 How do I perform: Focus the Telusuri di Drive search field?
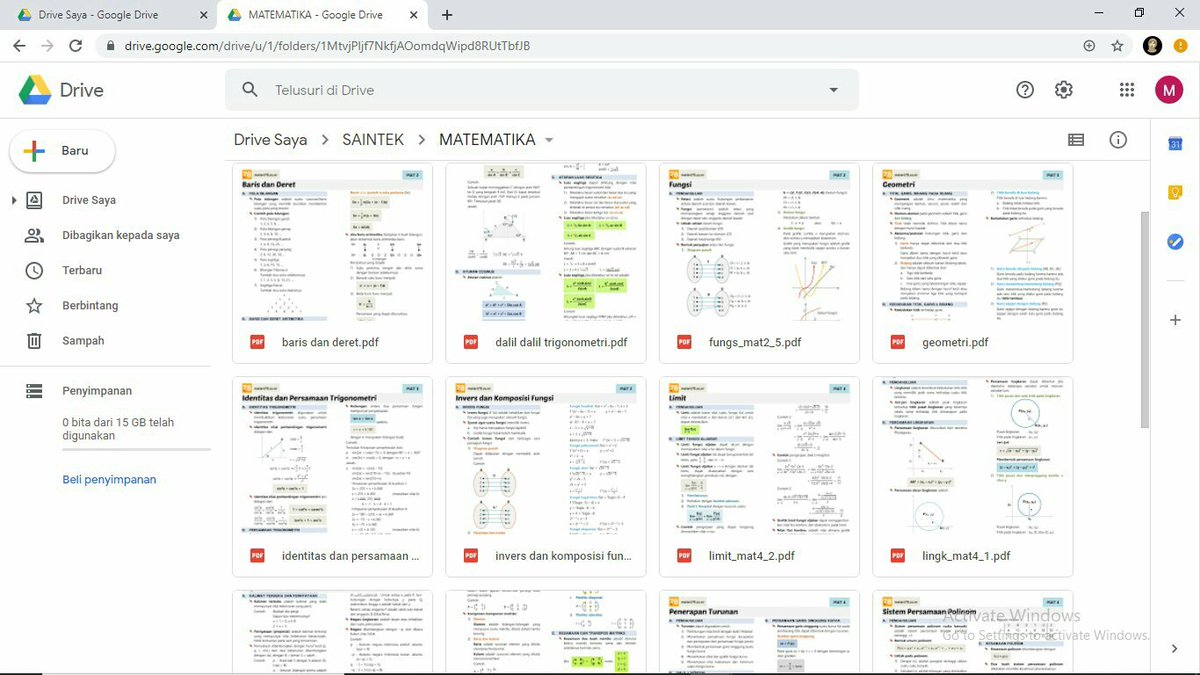pyautogui.click(x=541, y=90)
